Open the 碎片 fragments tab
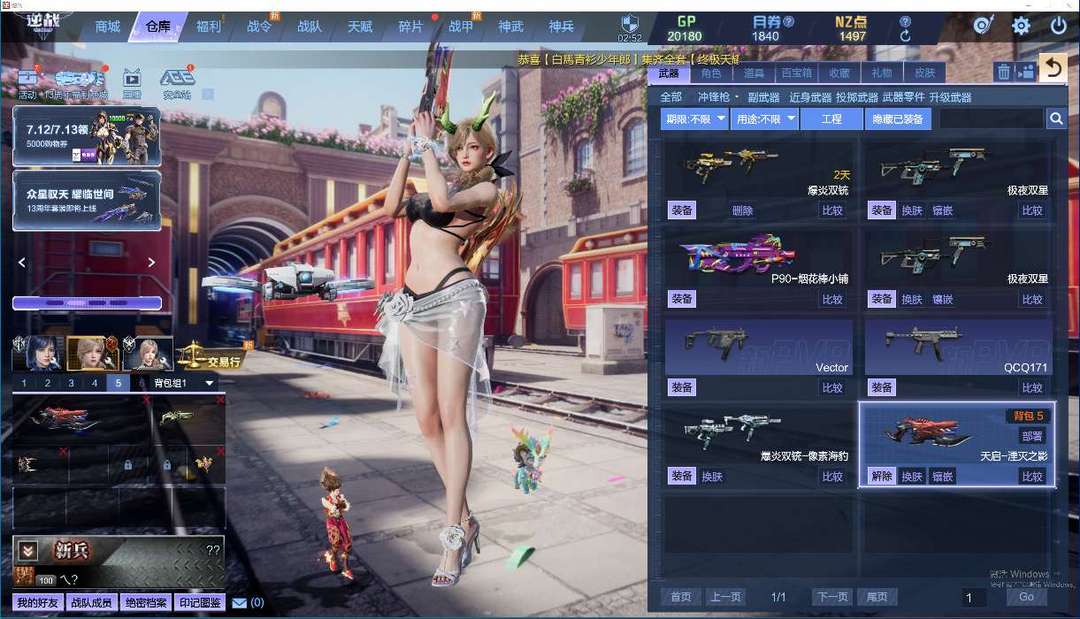The height and width of the screenshot is (619, 1080). point(411,26)
